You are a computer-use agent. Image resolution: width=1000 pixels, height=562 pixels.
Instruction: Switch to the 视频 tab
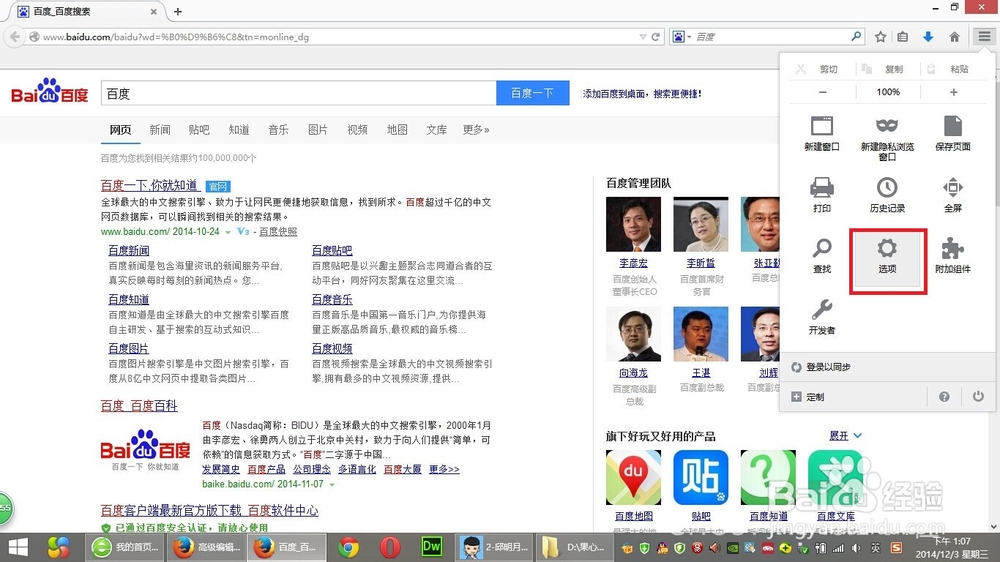(x=357, y=129)
